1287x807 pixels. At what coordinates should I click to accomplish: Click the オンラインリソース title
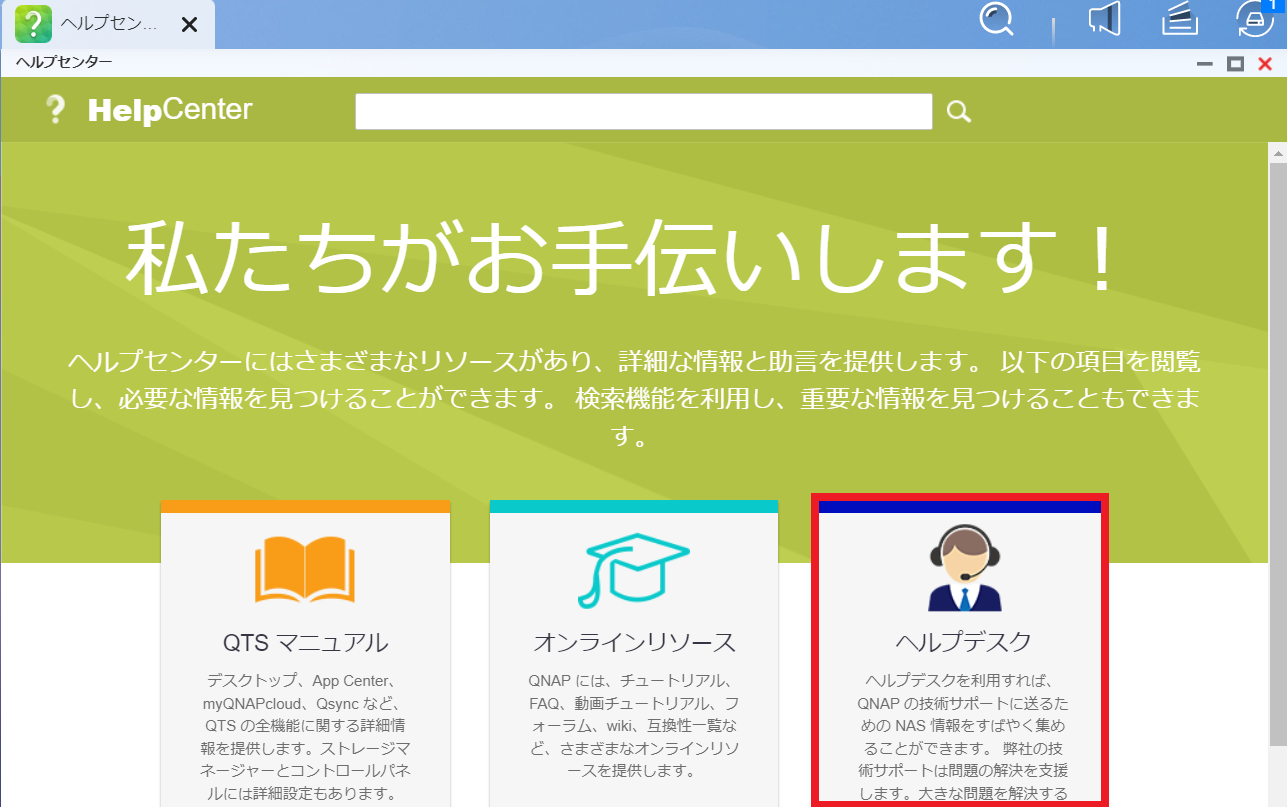click(x=634, y=642)
